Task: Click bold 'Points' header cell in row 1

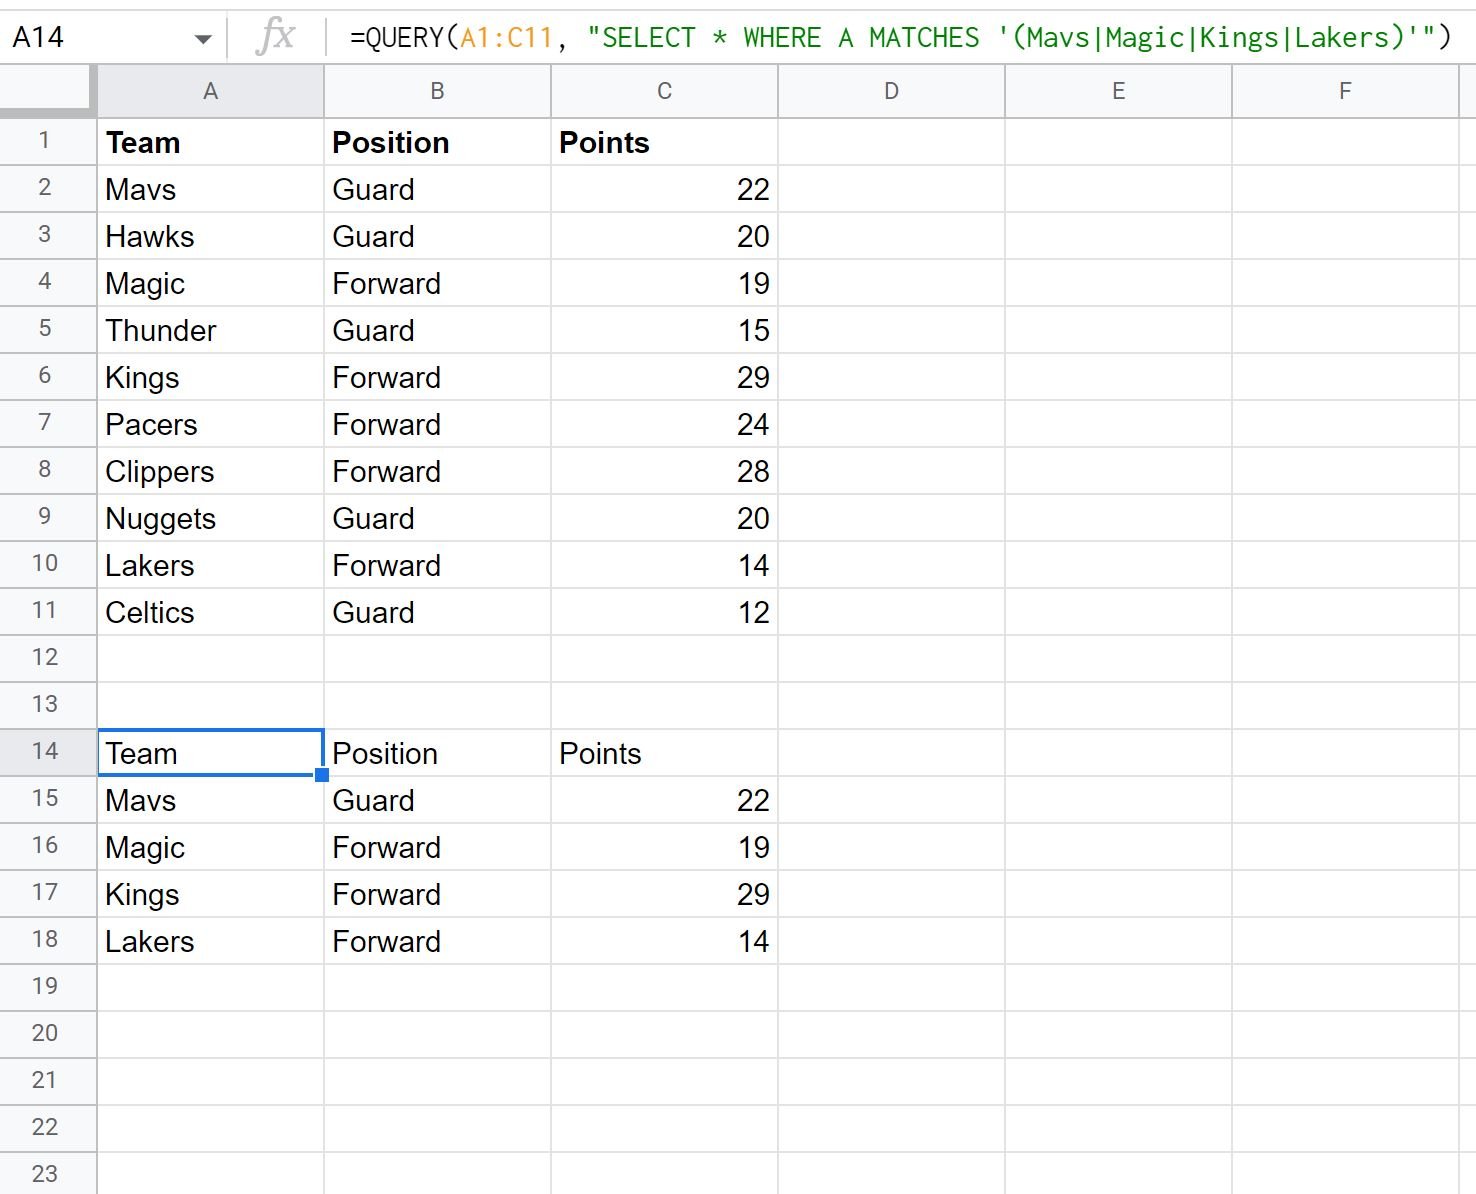Action: pyautogui.click(x=664, y=142)
